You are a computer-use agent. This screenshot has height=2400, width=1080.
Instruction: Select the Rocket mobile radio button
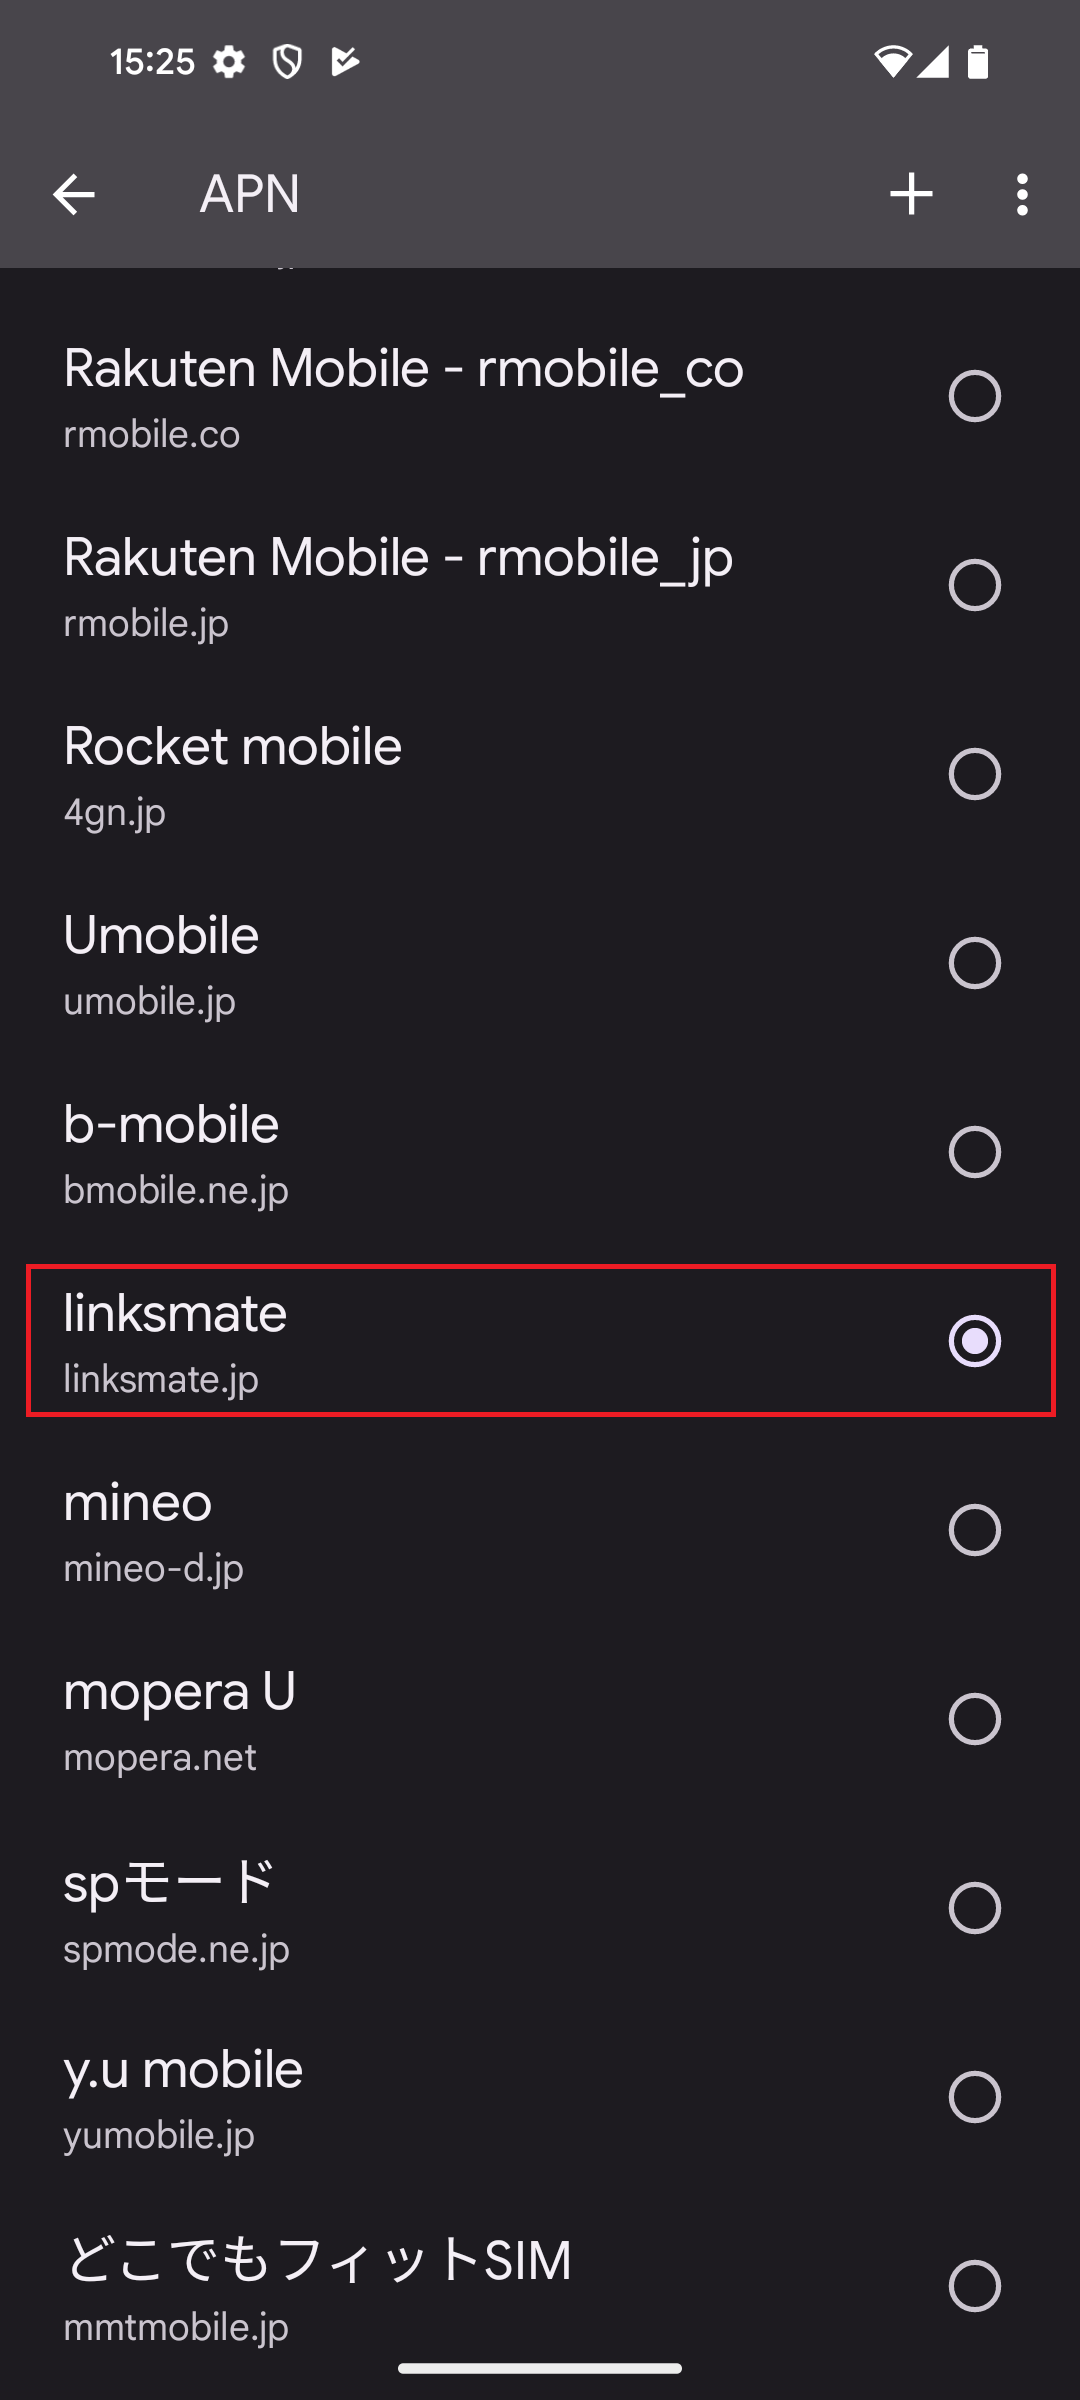(x=974, y=774)
